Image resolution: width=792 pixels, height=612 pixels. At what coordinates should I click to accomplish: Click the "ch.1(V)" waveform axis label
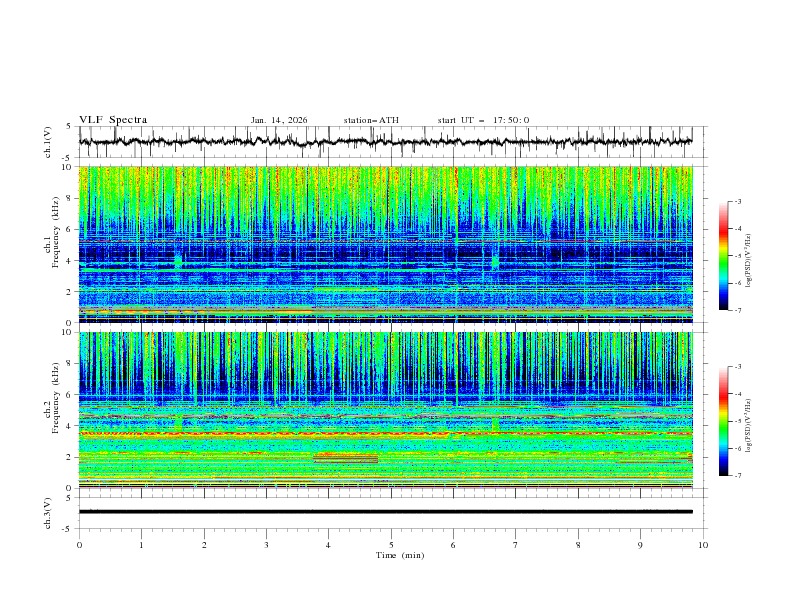pos(48,142)
